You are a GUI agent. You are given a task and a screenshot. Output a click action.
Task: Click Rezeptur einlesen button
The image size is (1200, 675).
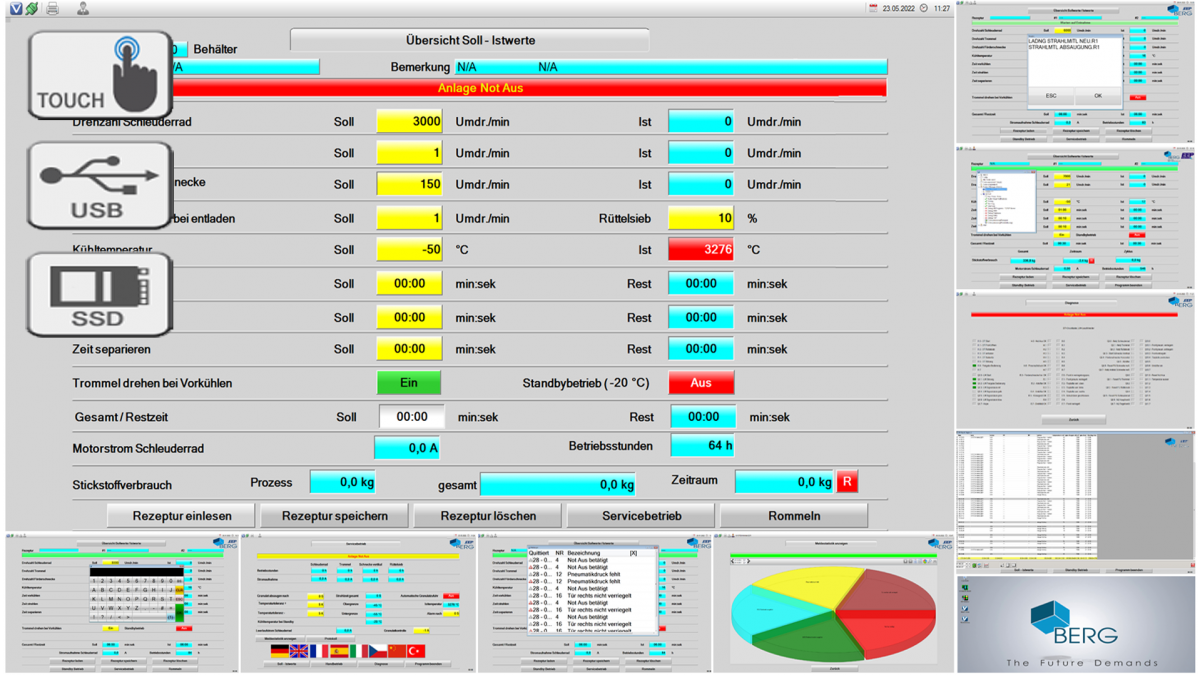[x=182, y=516]
